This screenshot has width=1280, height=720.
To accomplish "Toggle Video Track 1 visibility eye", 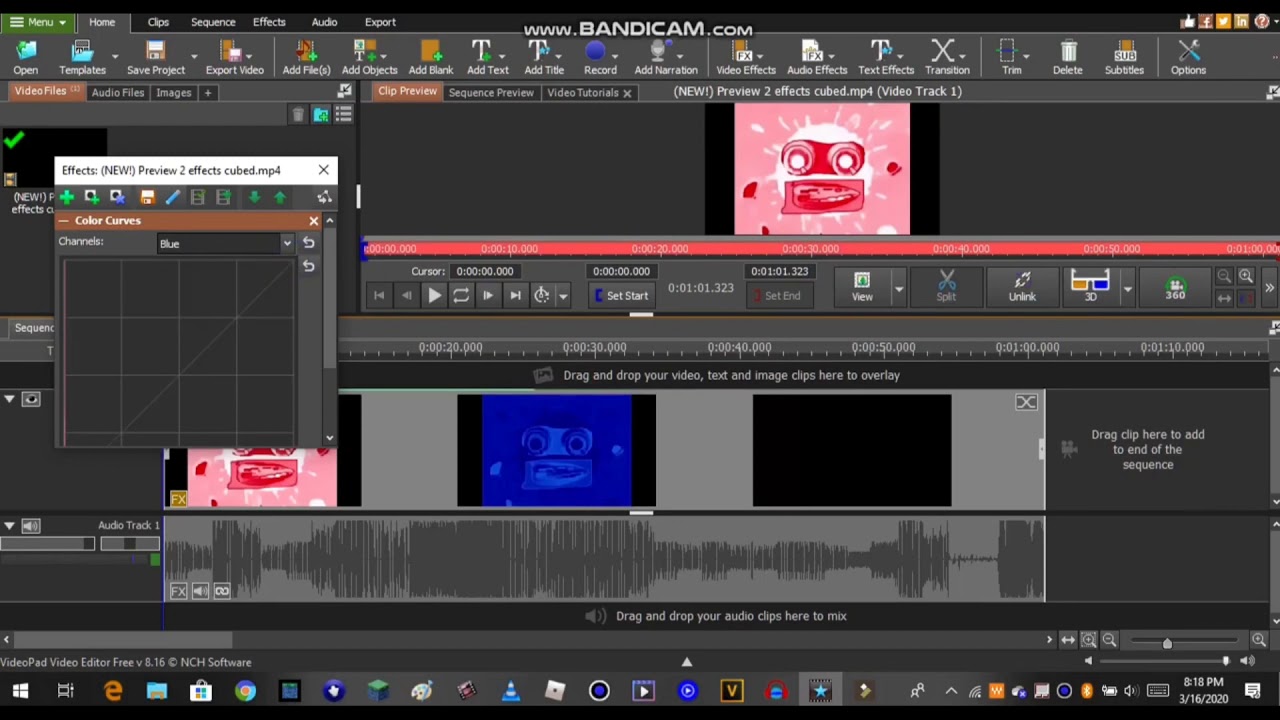I will (31, 400).
